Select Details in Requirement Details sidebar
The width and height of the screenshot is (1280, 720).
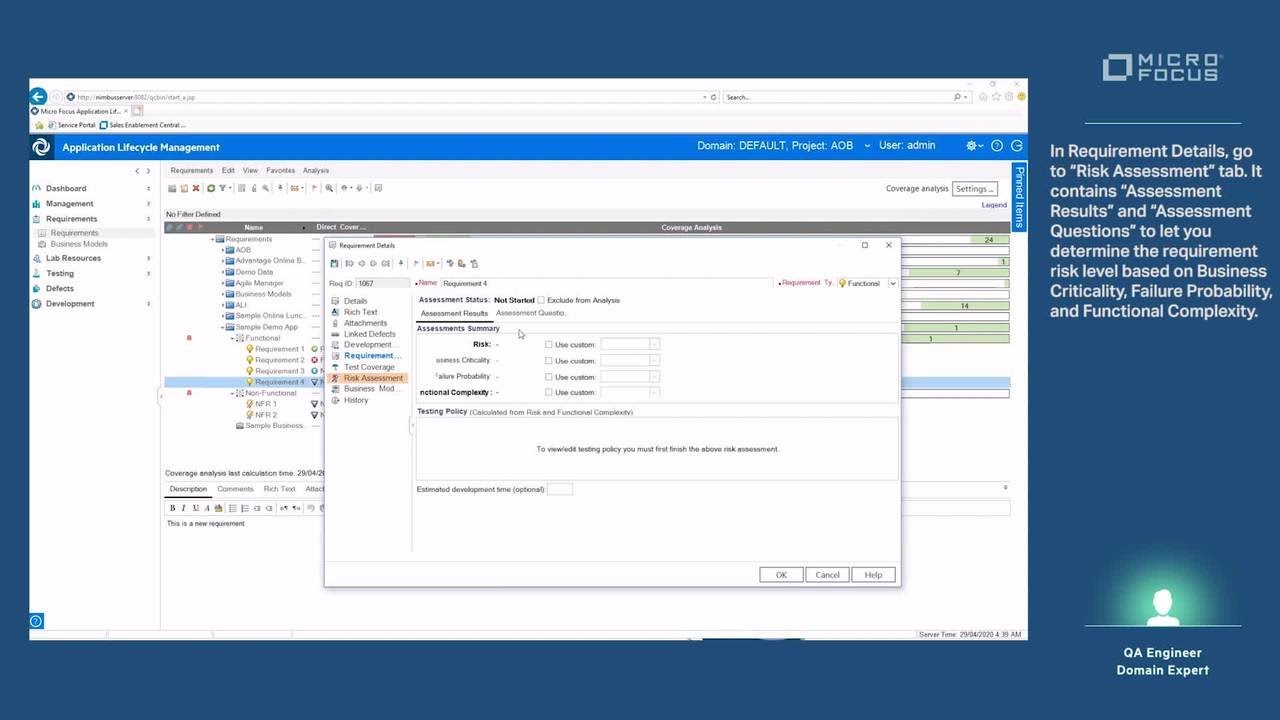355,301
